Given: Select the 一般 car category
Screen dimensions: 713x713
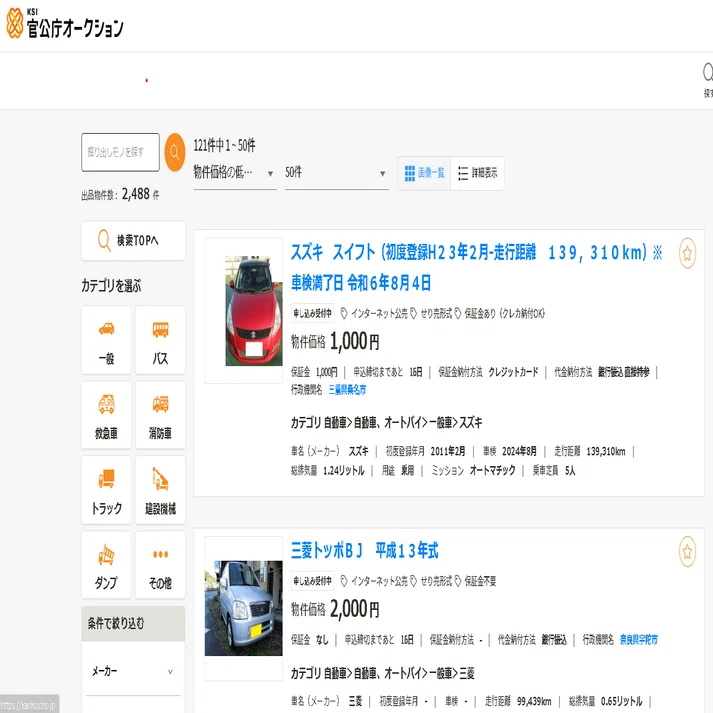Looking at the screenshot, I should tap(106, 340).
